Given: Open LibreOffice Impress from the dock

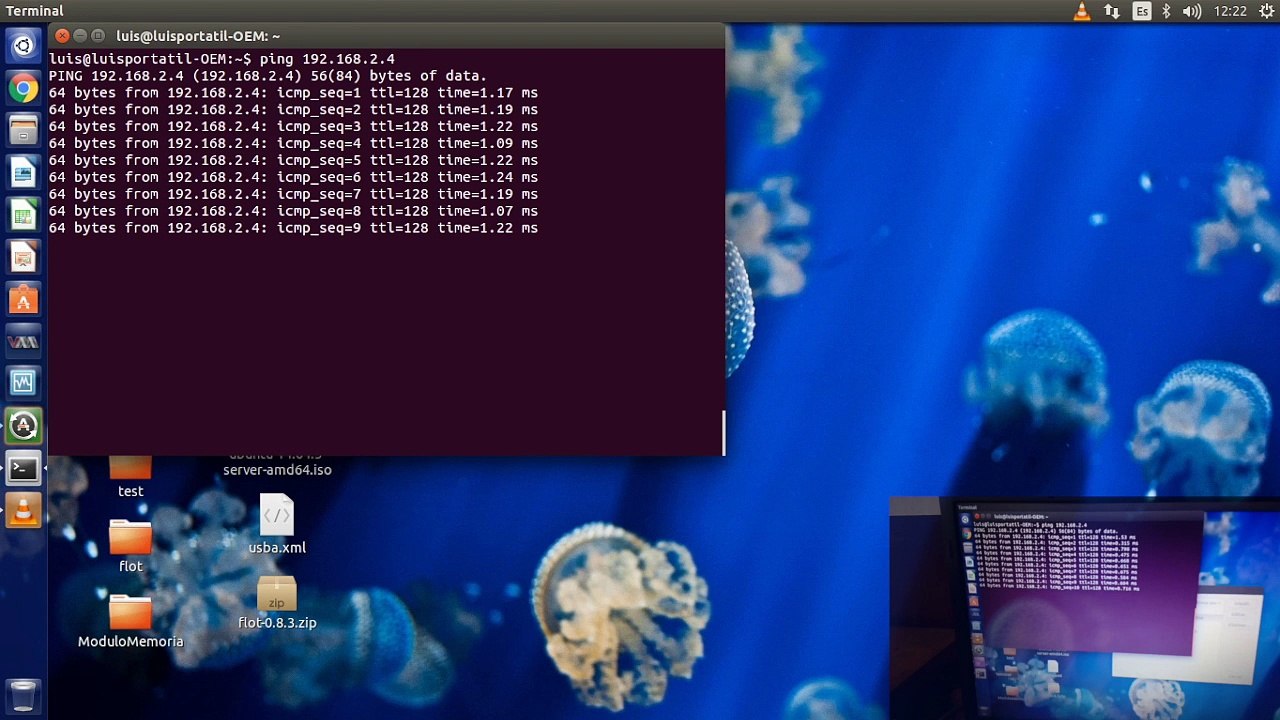Looking at the screenshot, I should [x=23, y=257].
